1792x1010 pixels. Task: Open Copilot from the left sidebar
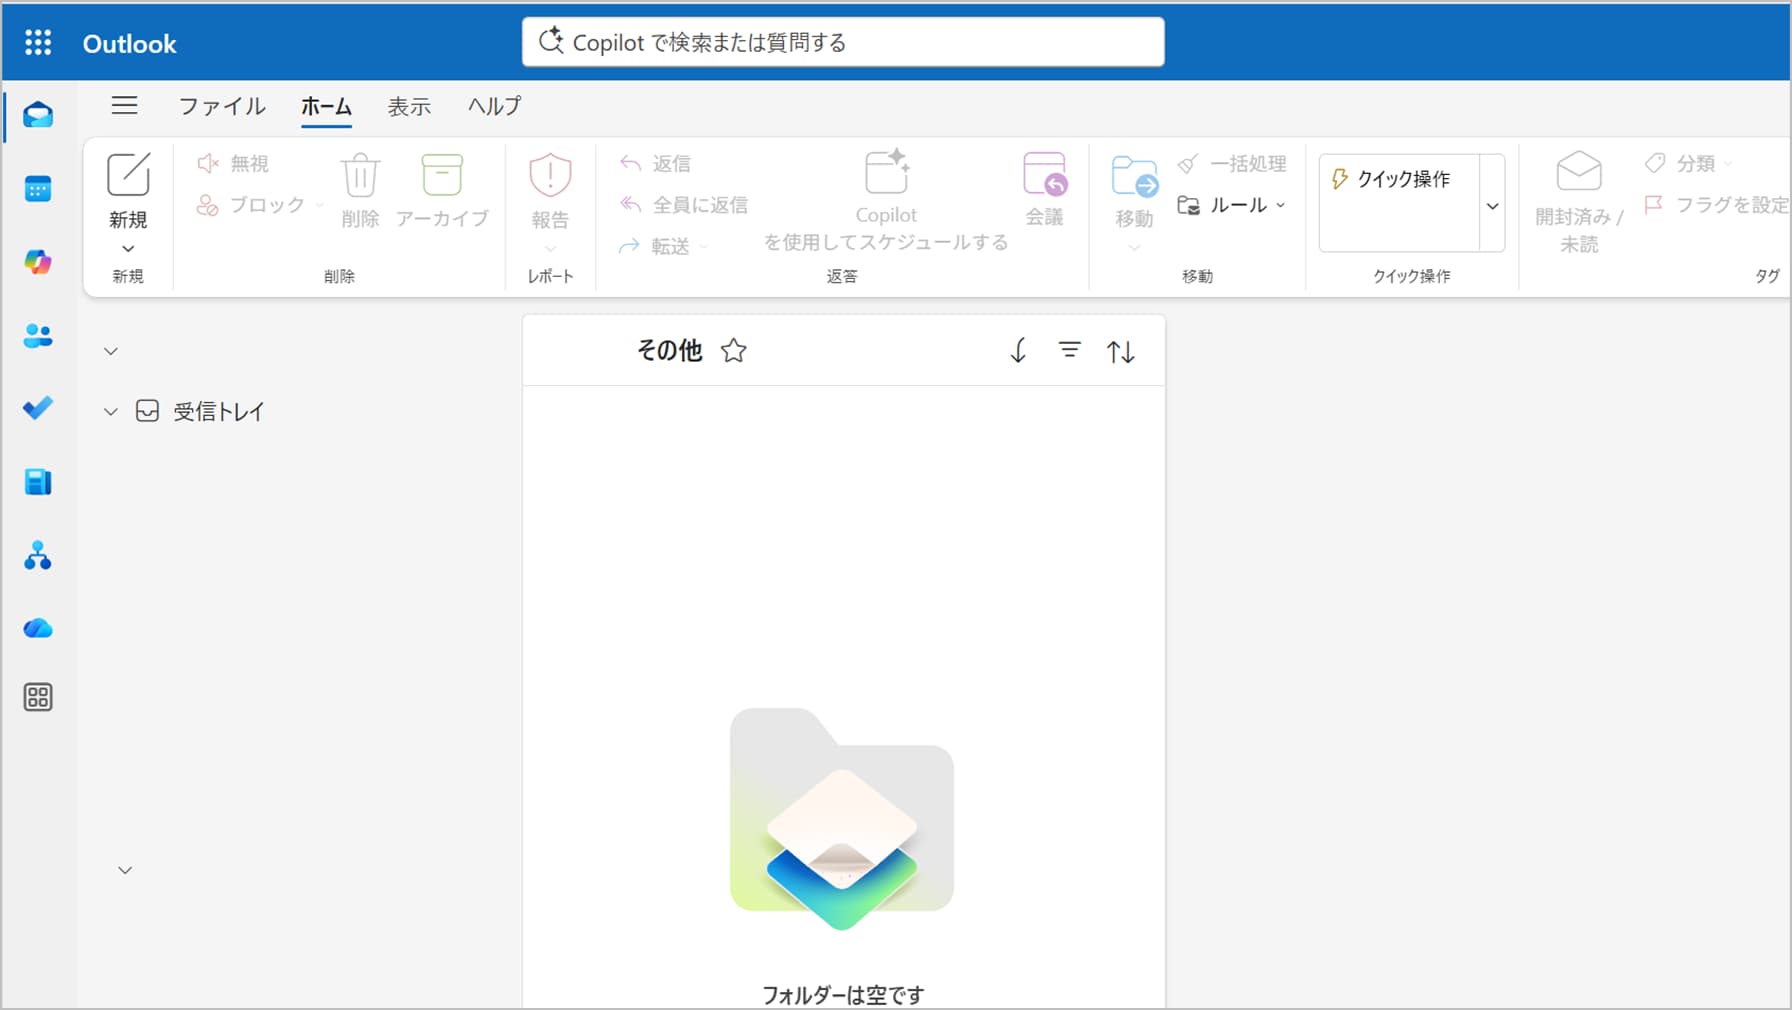point(38,262)
